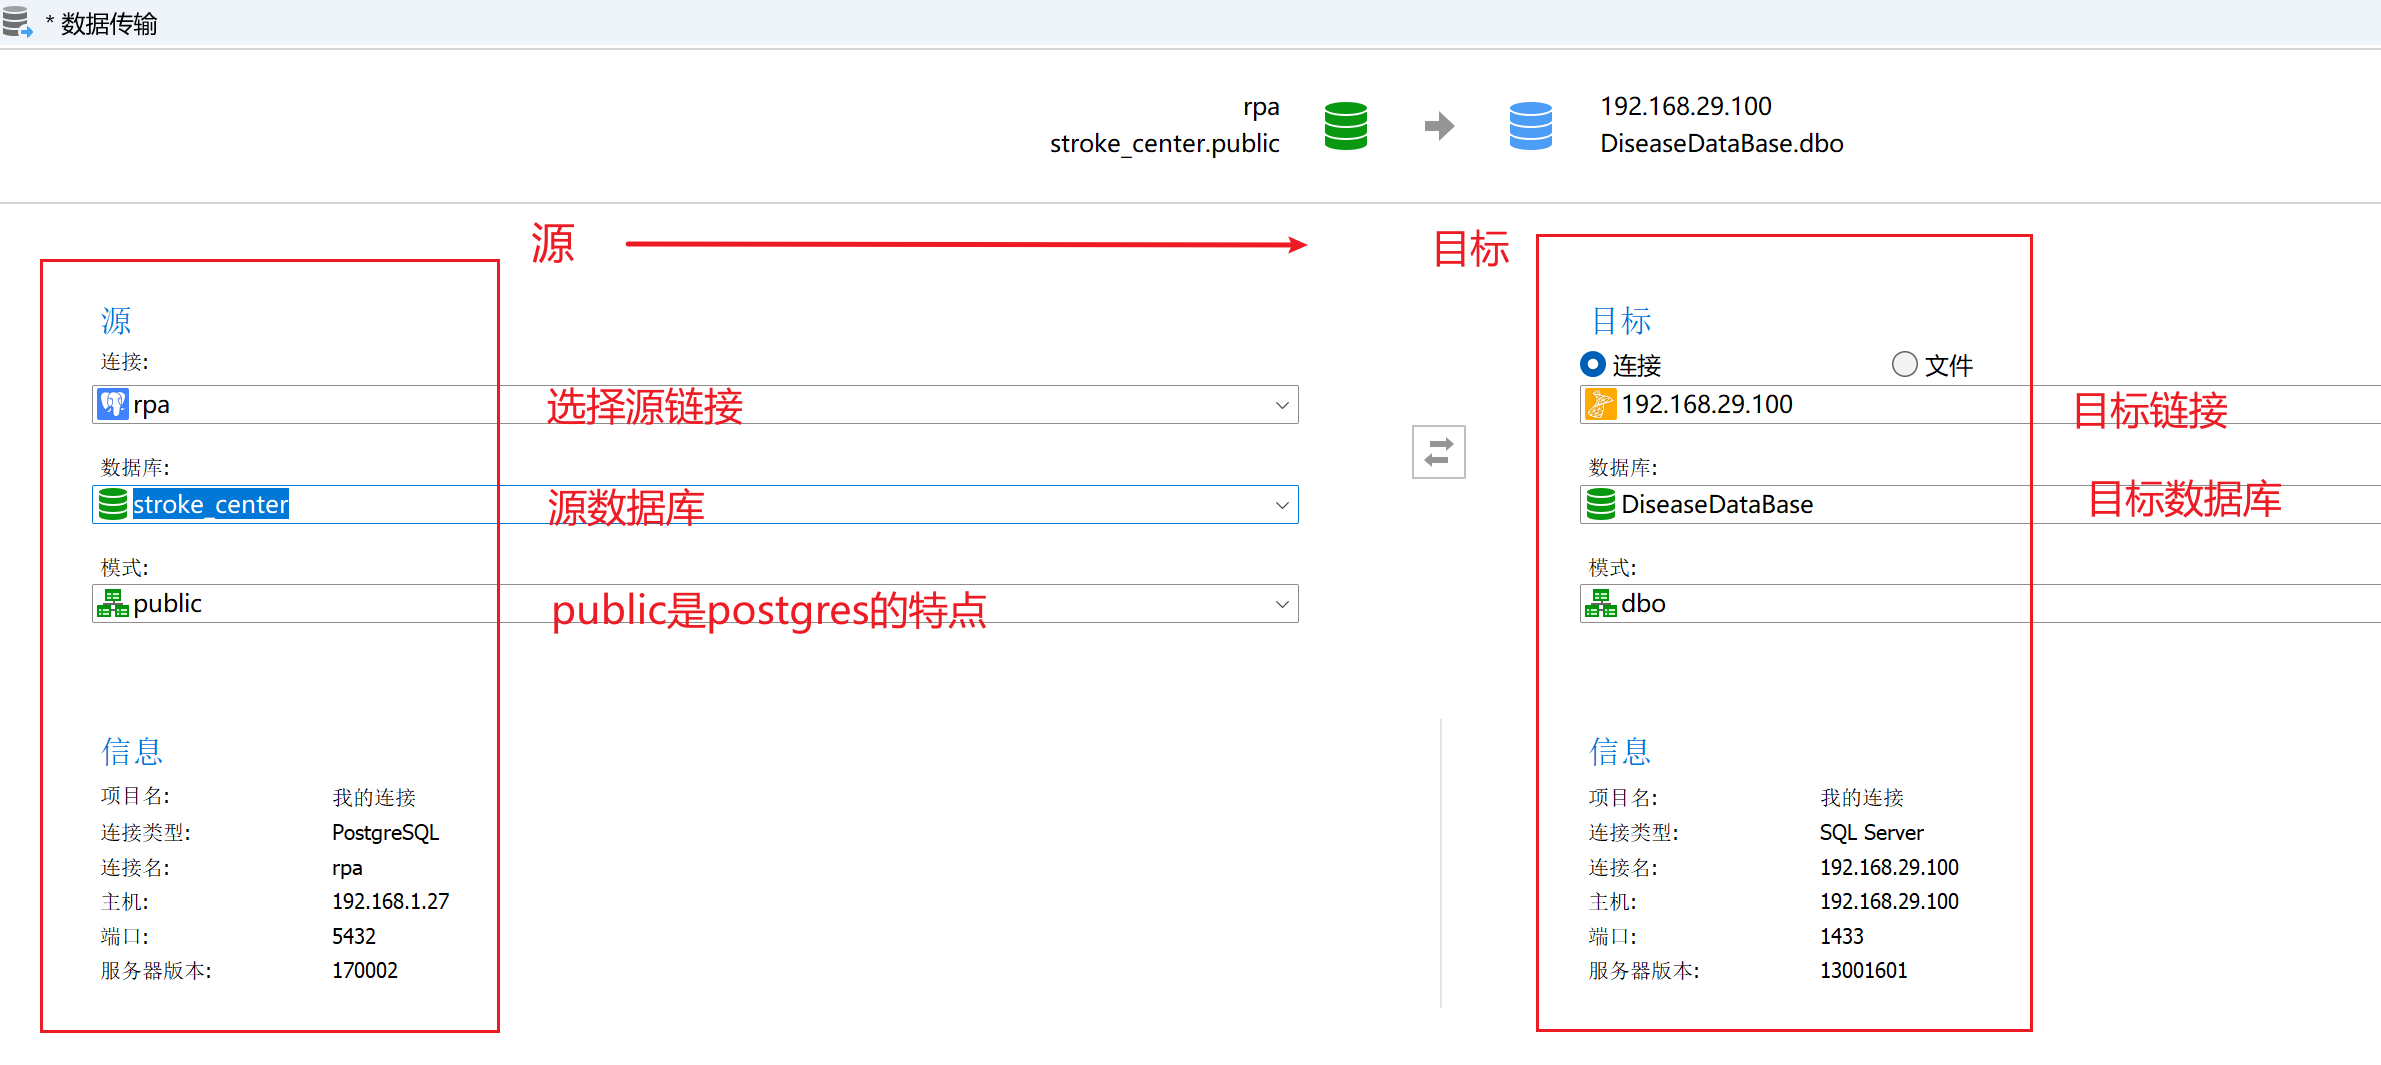Open the dbo target schema combo box
This screenshot has height=1065, width=2381.
[1980, 603]
